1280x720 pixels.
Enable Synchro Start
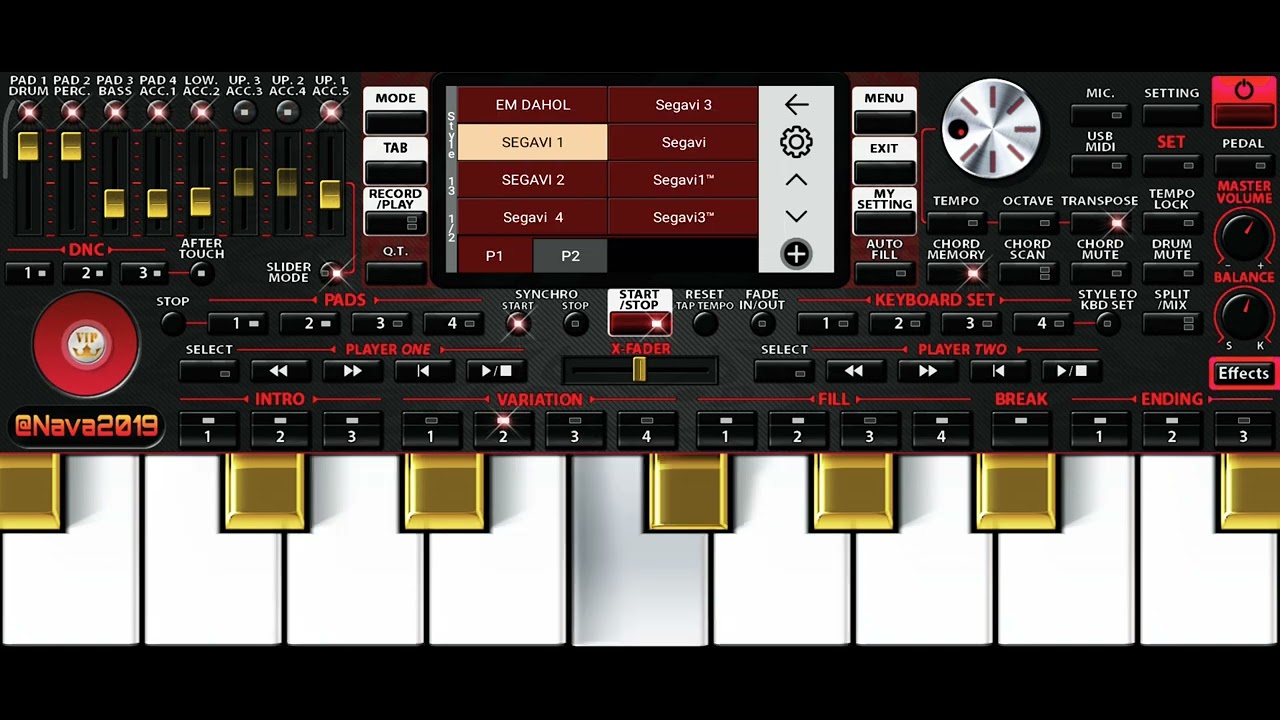point(518,323)
